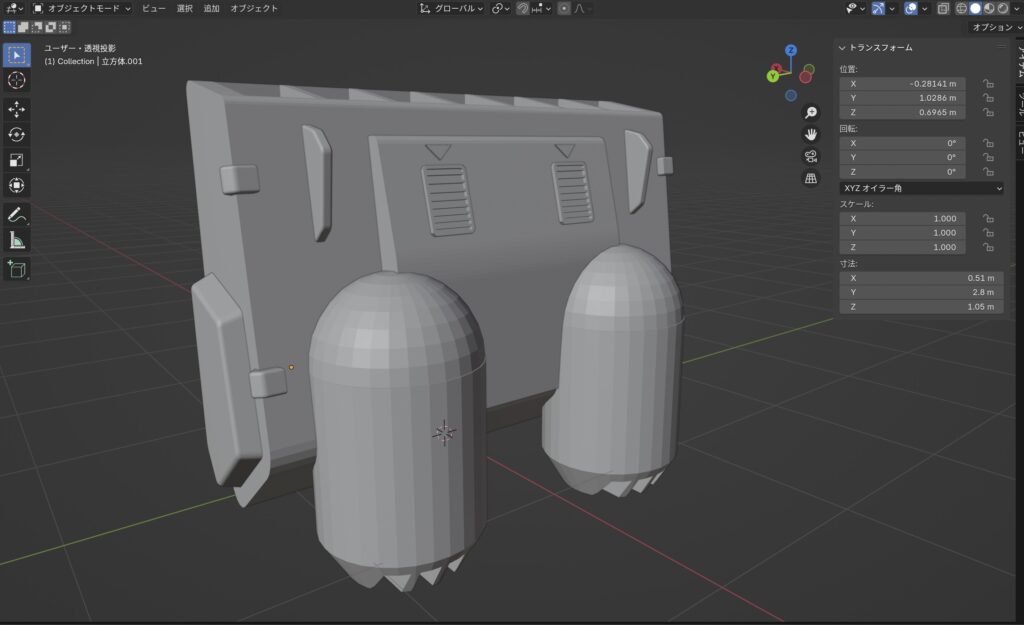This screenshot has width=1024, height=625.
Task: Select the Cursor tool in left toolbar
Action: [x=17, y=80]
